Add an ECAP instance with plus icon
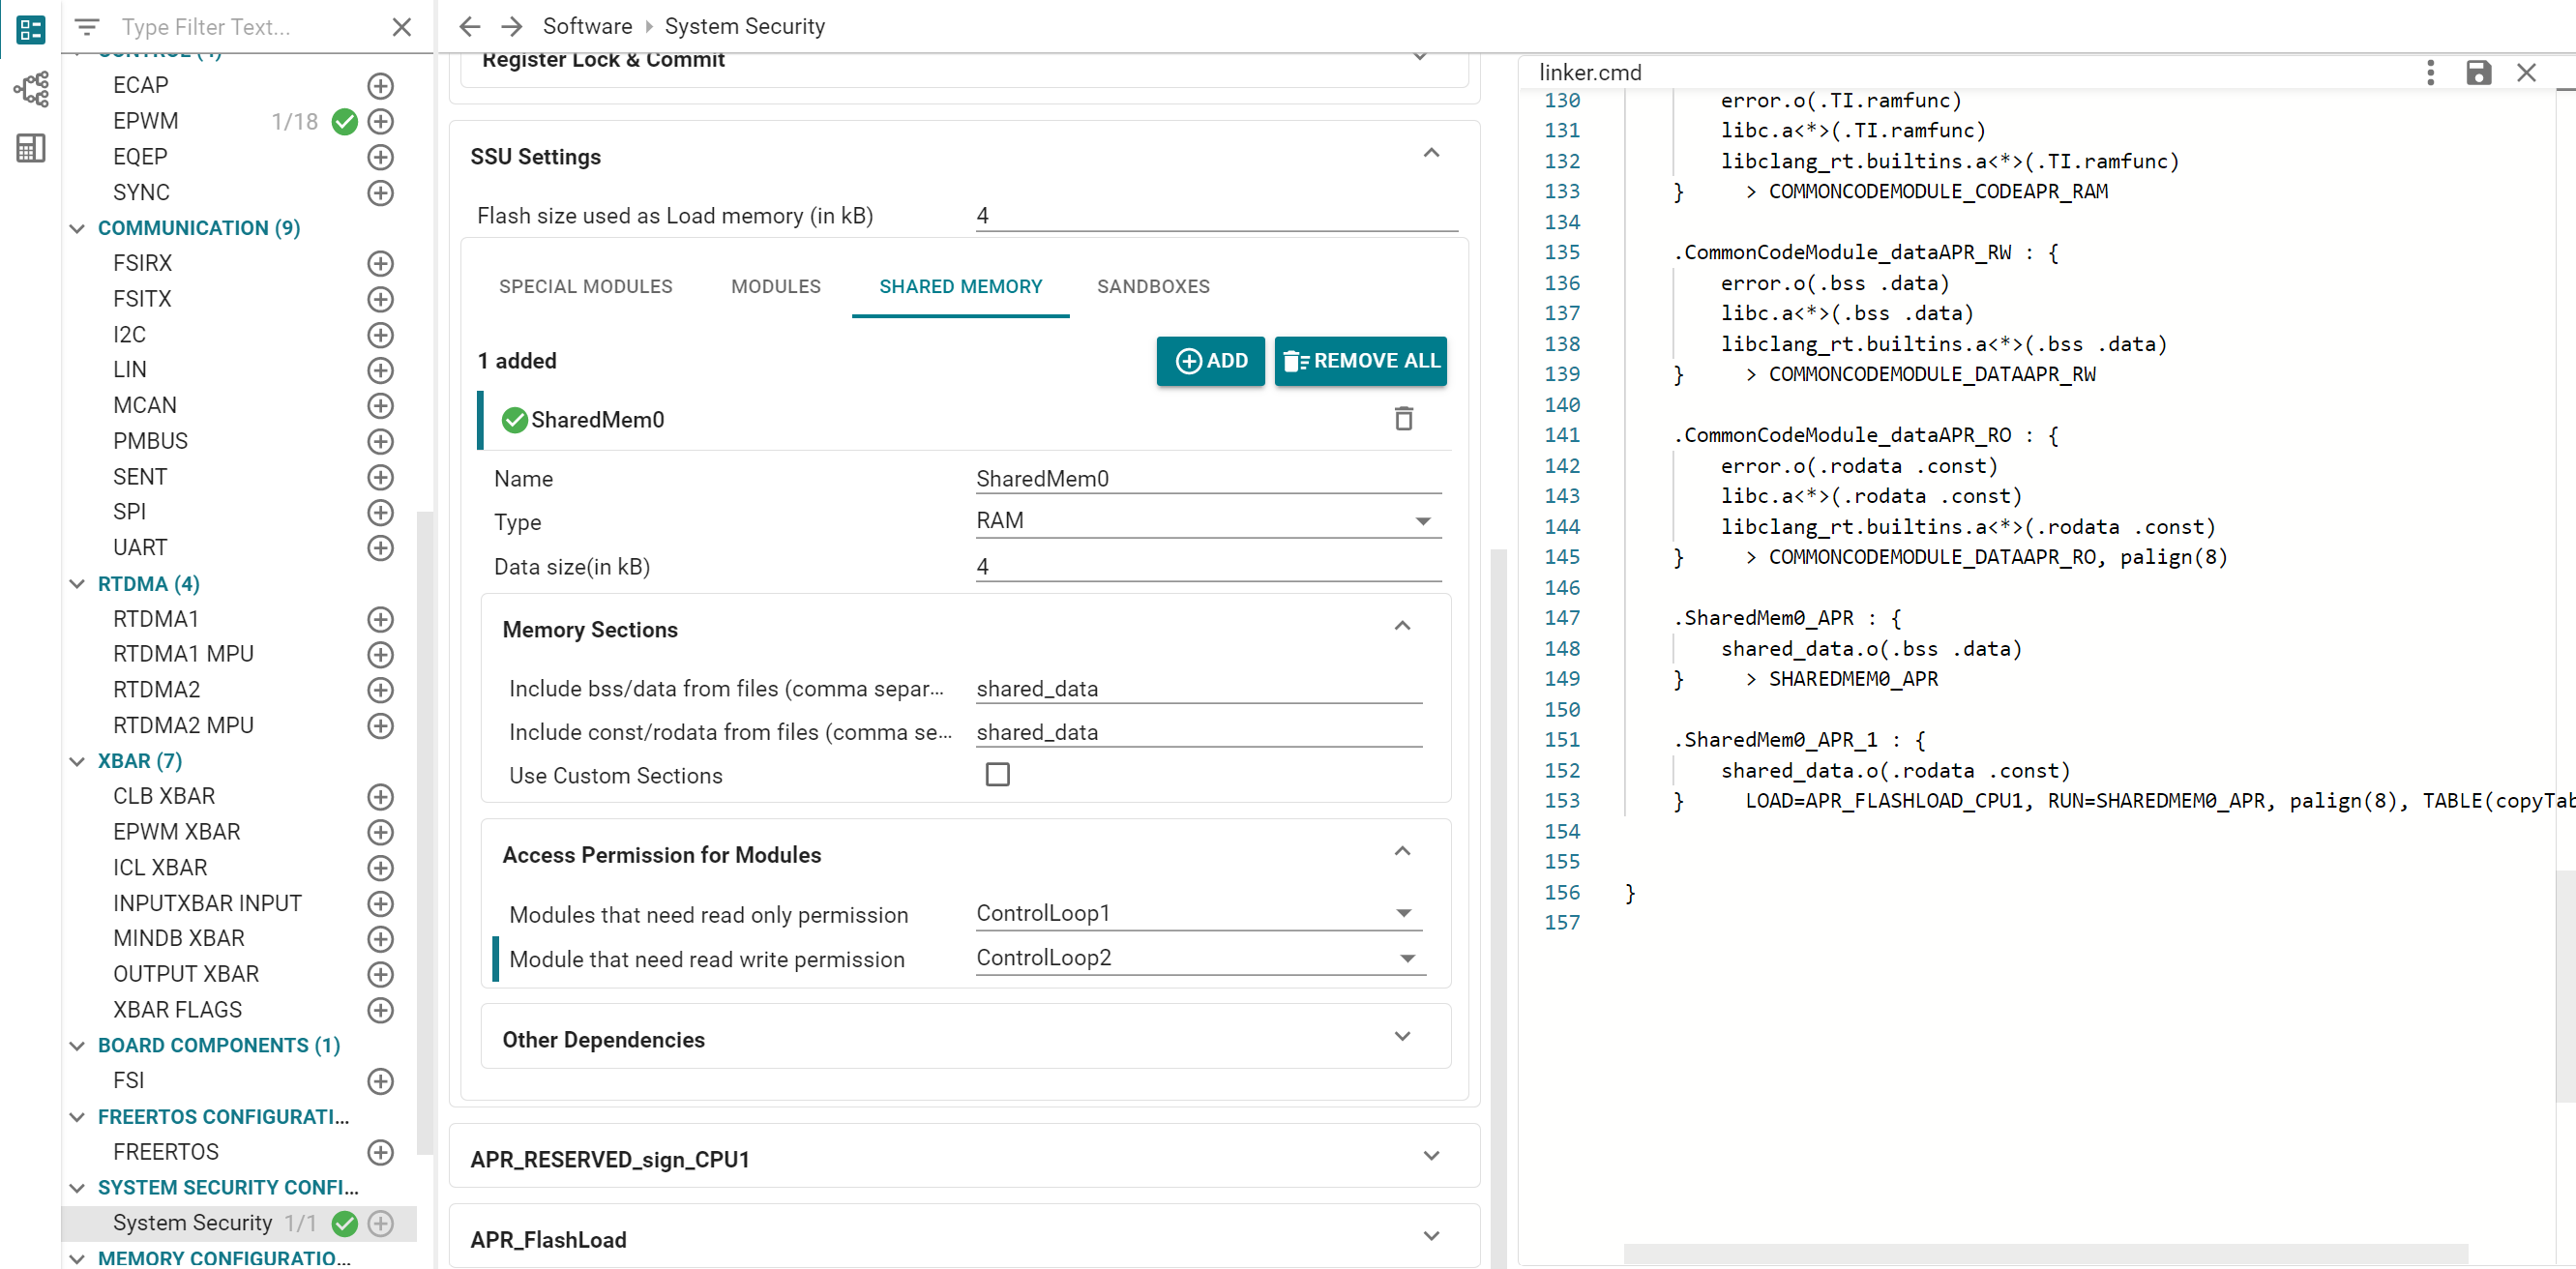 point(380,86)
